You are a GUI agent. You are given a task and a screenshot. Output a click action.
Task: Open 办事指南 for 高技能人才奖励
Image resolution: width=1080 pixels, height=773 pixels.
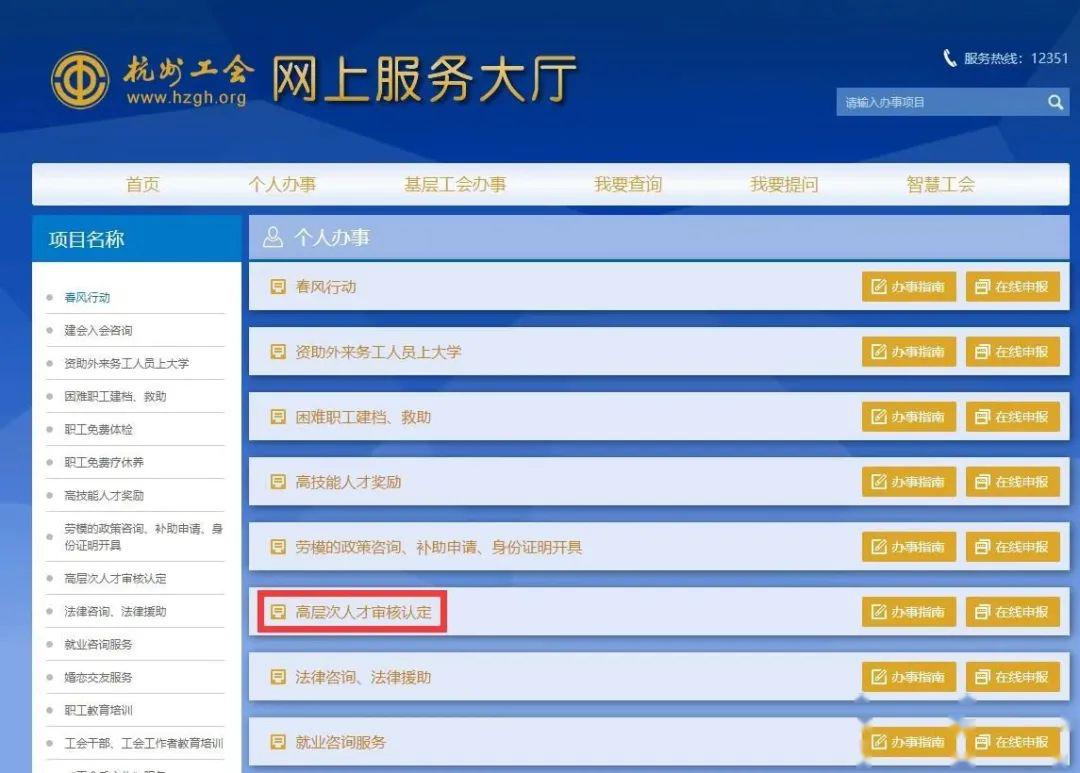tap(908, 482)
